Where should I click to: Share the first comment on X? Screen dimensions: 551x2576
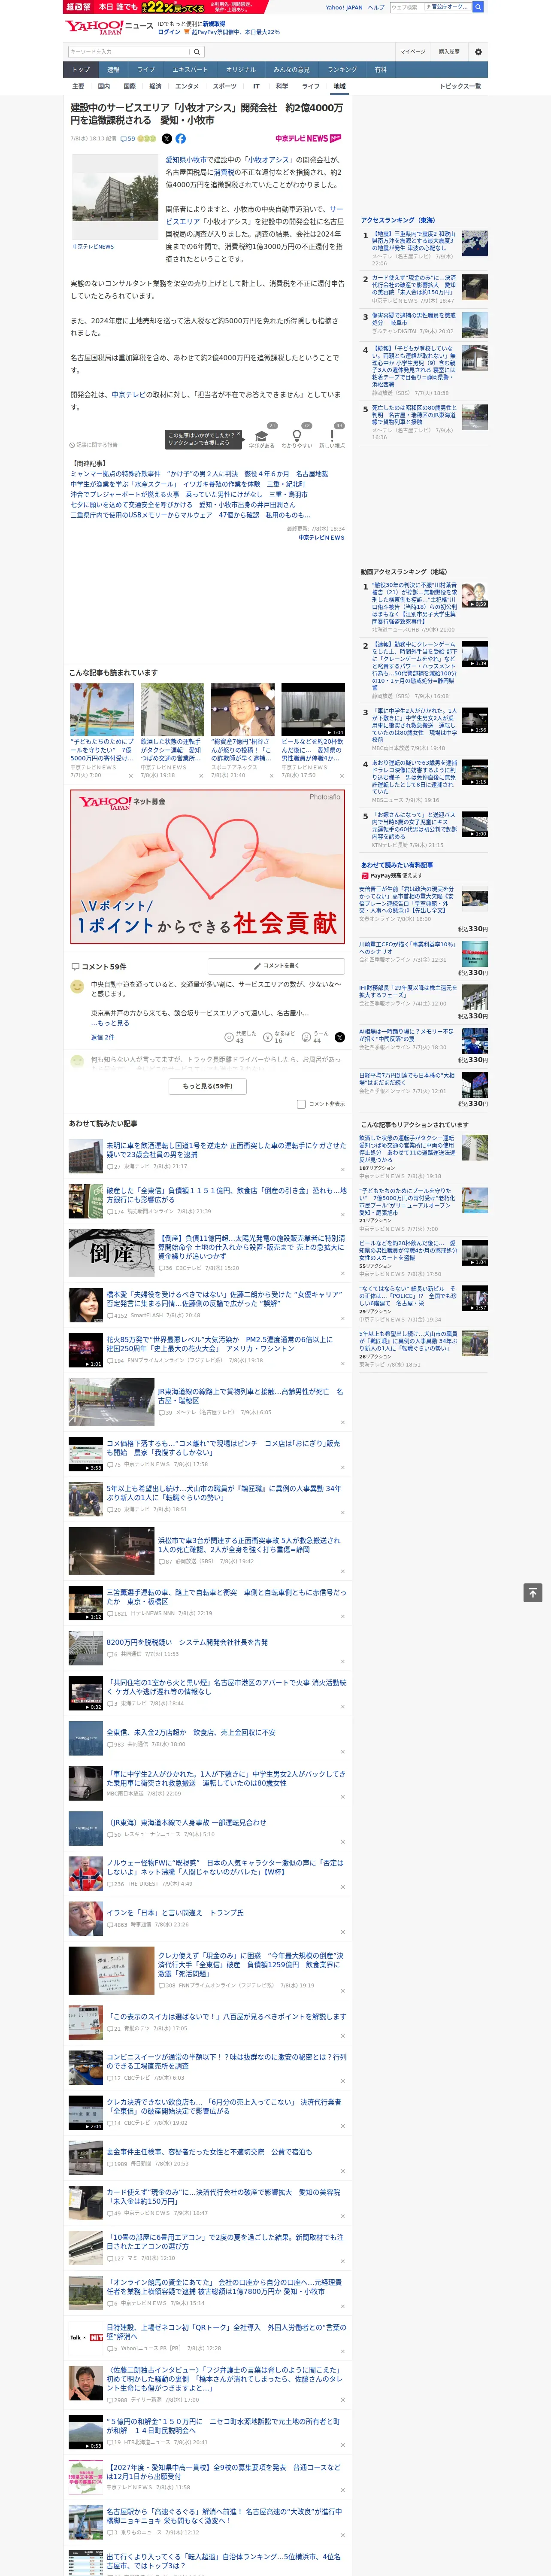tap(339, 1037)
